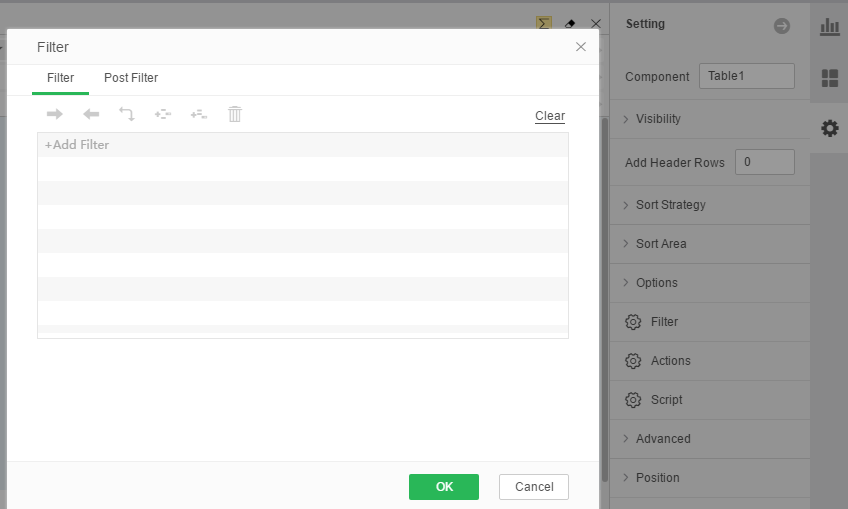
Task: Click the trash delete filter icon
Action: click(235, 114)
